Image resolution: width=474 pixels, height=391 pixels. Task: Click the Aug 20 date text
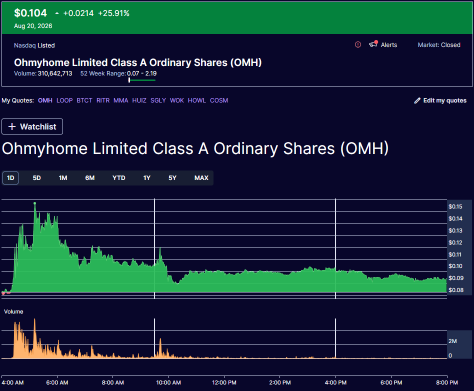coord(33,26)
